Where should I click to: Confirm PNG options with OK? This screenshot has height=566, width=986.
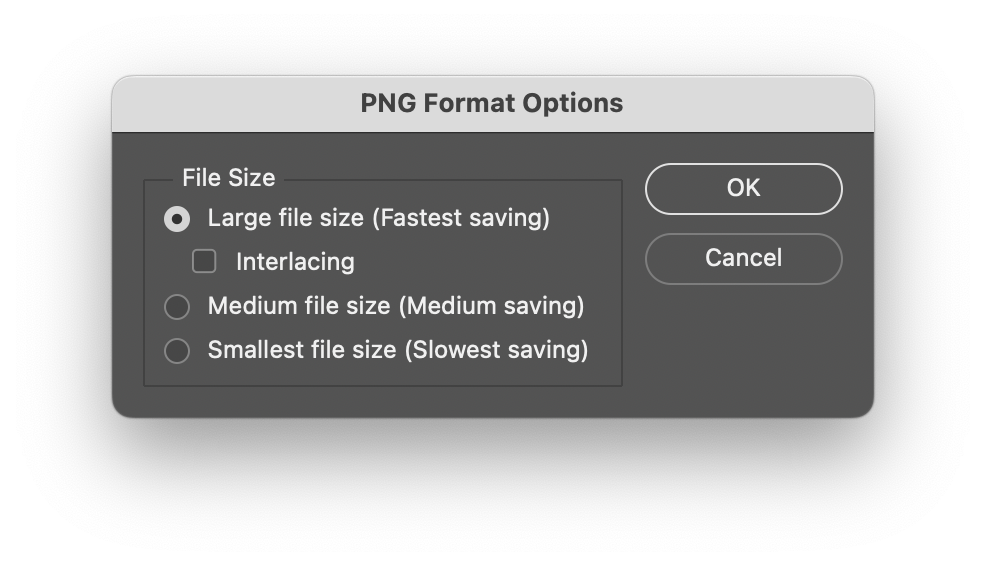743,189
